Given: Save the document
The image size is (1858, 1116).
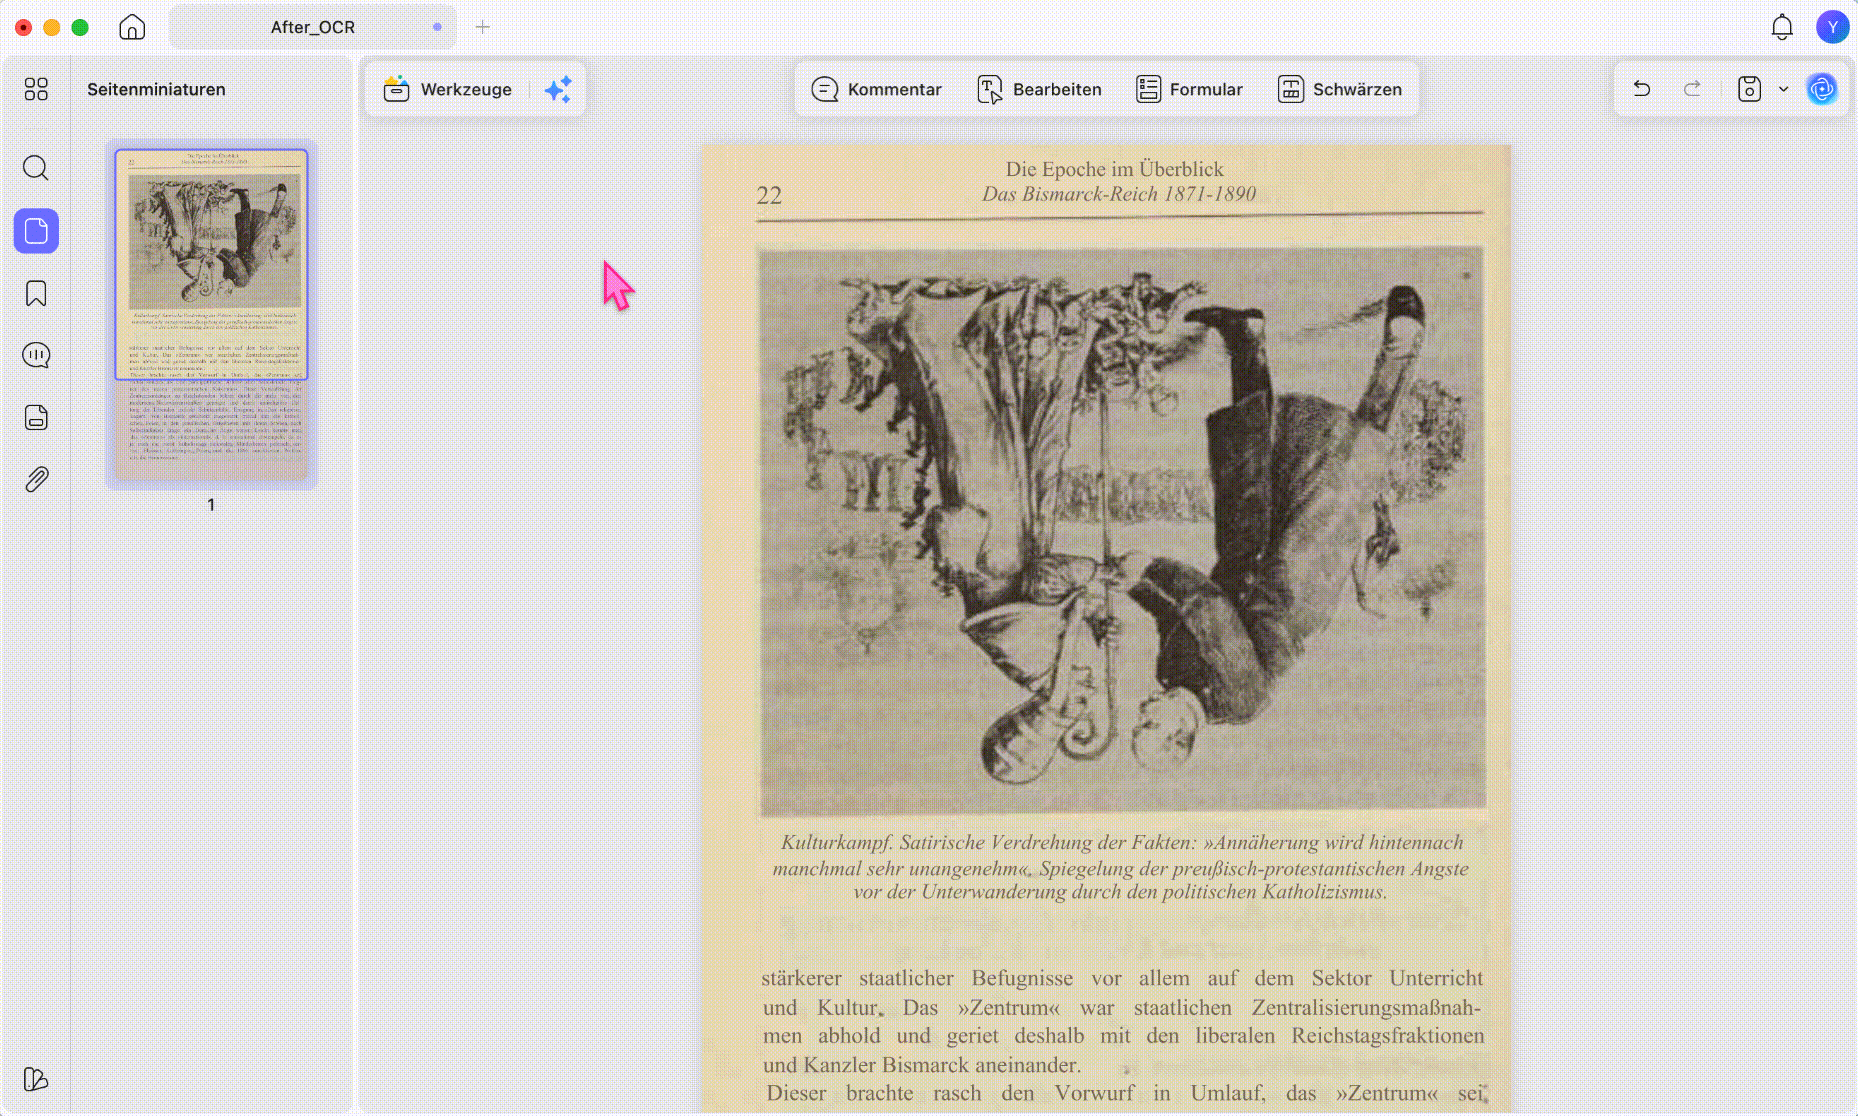Looking at the screenshot, I should coord(1749,89).
